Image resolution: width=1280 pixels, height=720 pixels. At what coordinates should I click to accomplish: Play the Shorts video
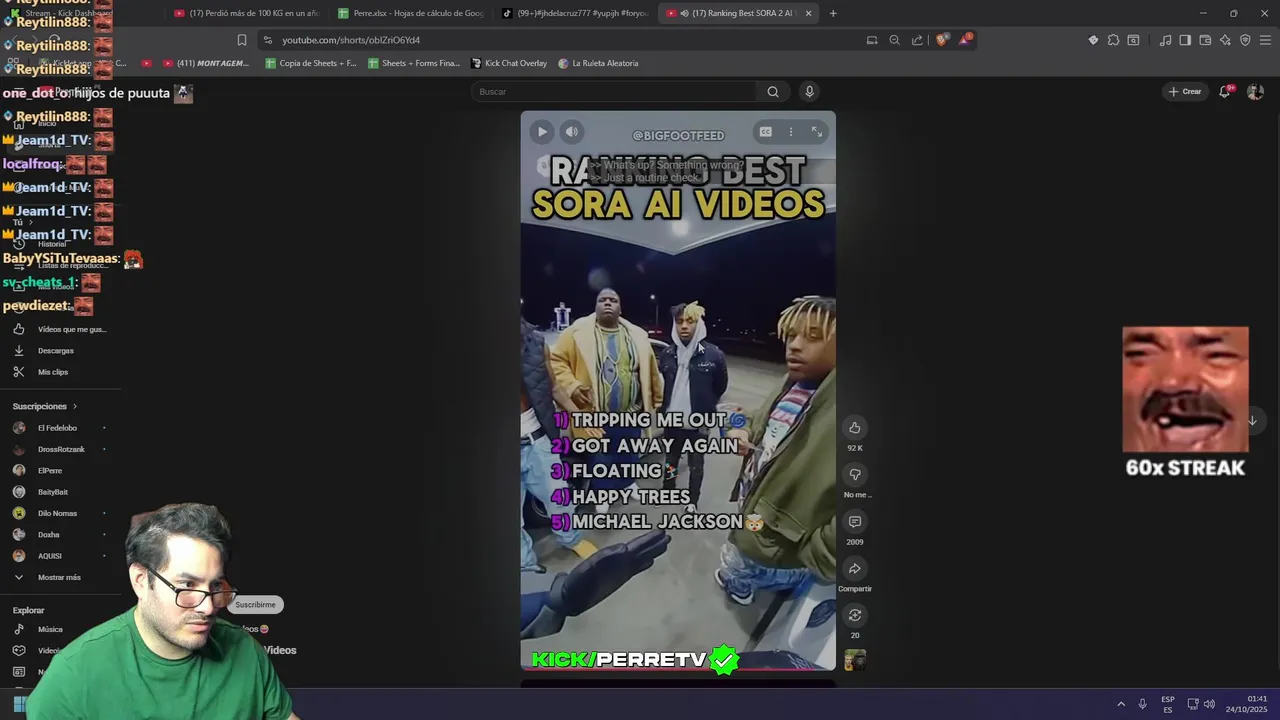(x=542, y=132)
